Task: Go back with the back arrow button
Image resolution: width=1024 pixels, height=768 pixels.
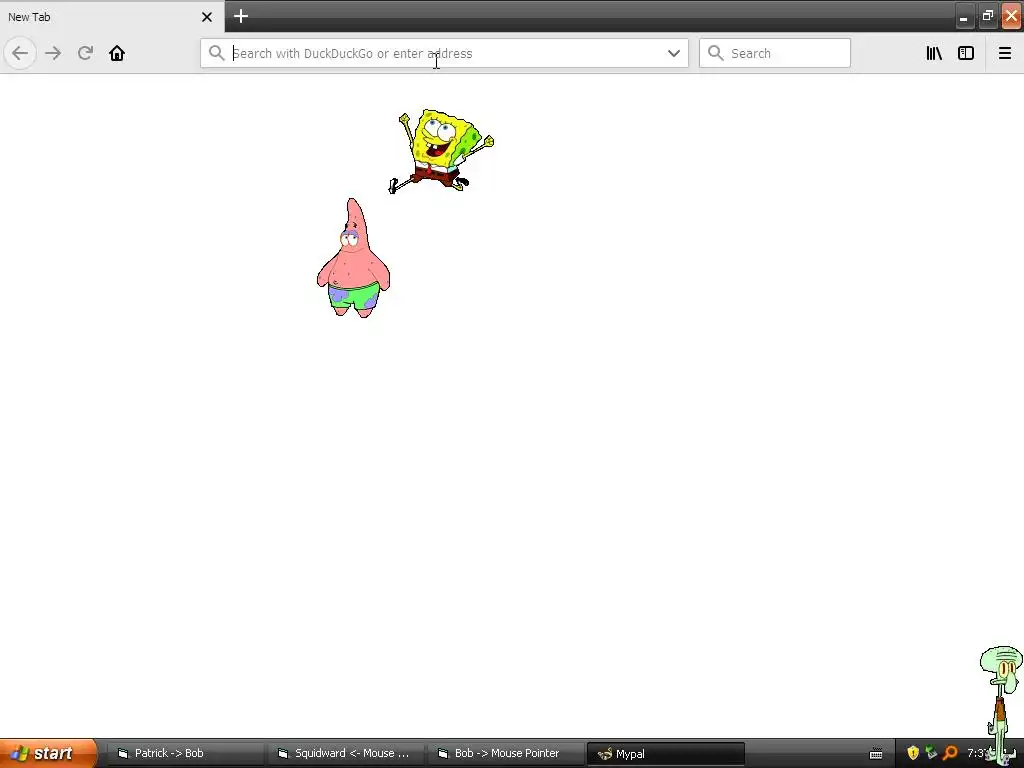Action: click(20, 53)
